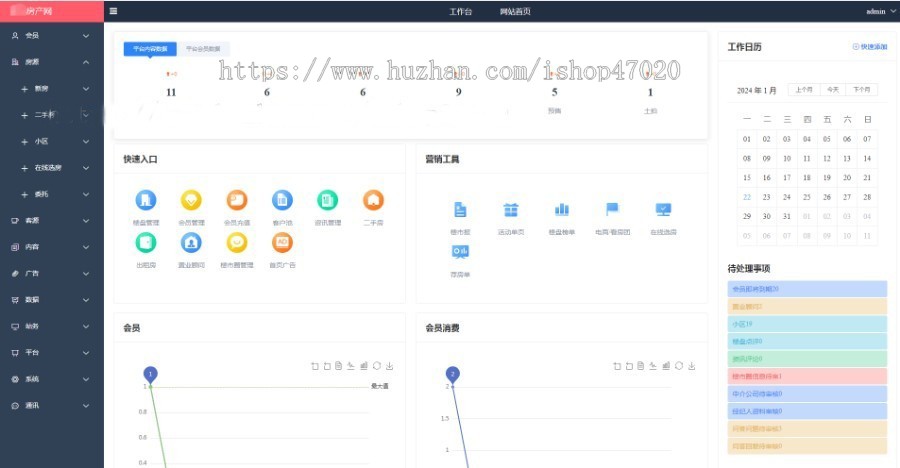Jump to today 今天 in calendar
This screenshot has height=468, width=900.
833,90
